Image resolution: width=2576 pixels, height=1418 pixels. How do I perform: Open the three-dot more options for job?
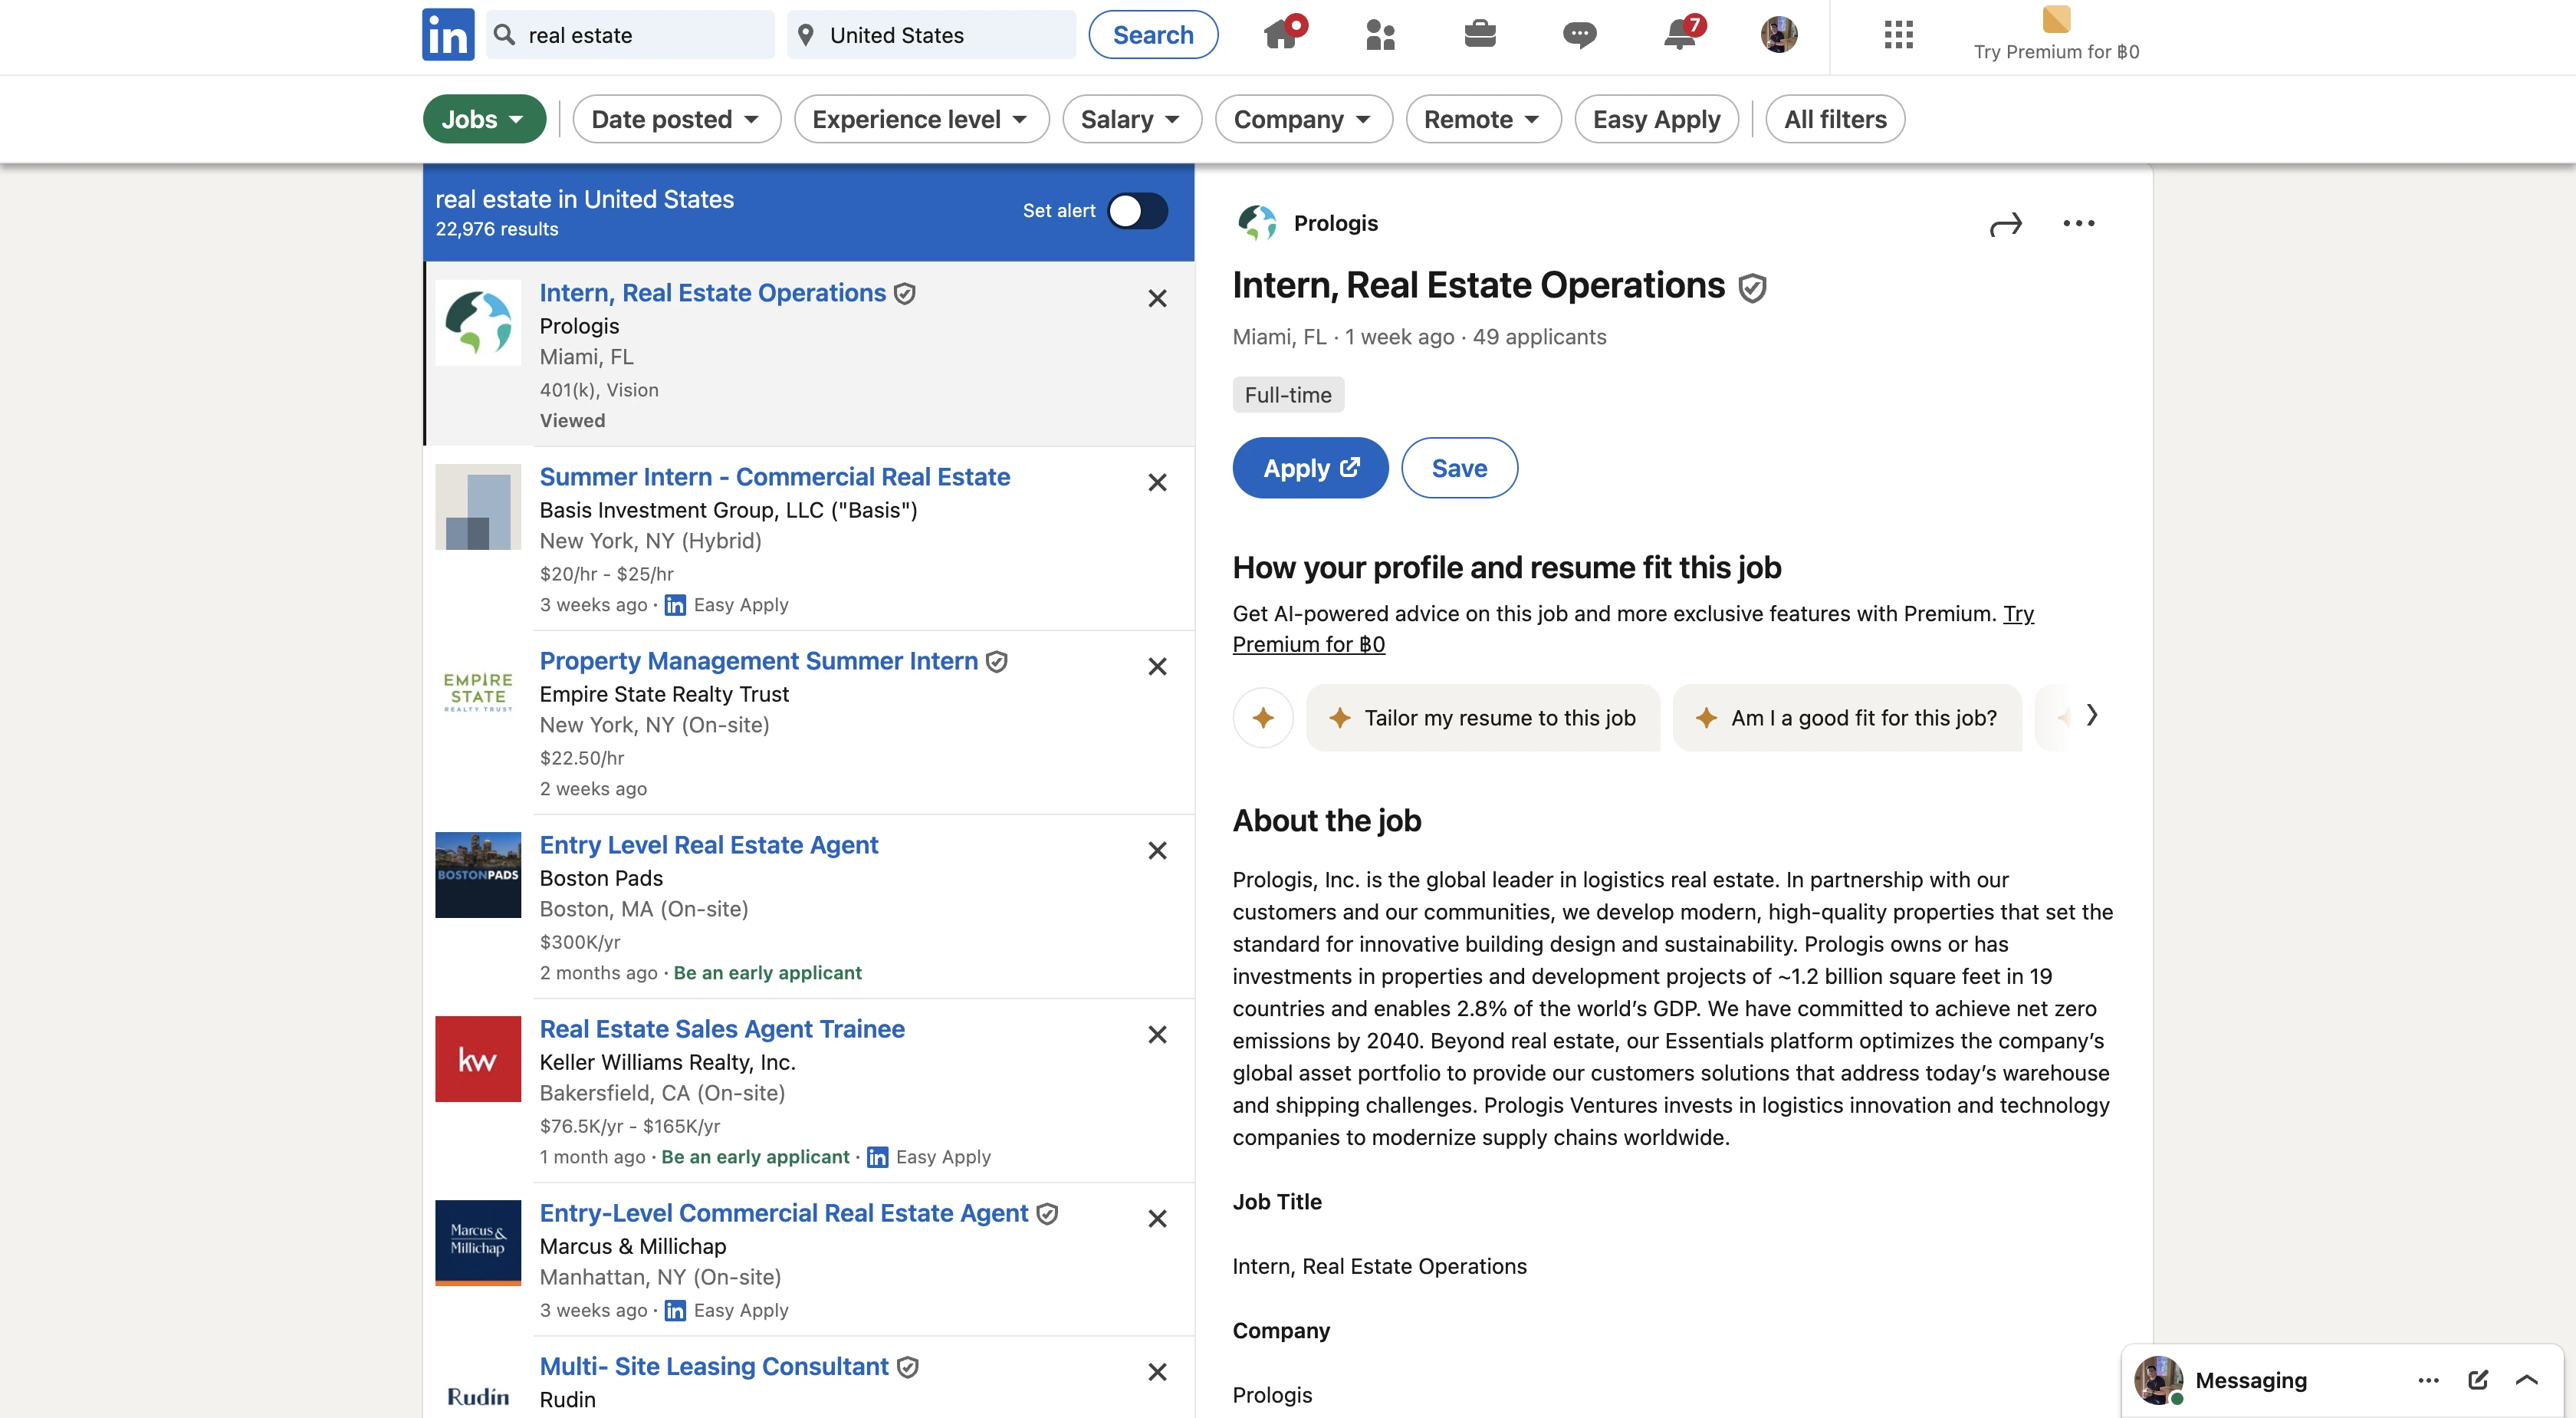(x=2078, y=224)
